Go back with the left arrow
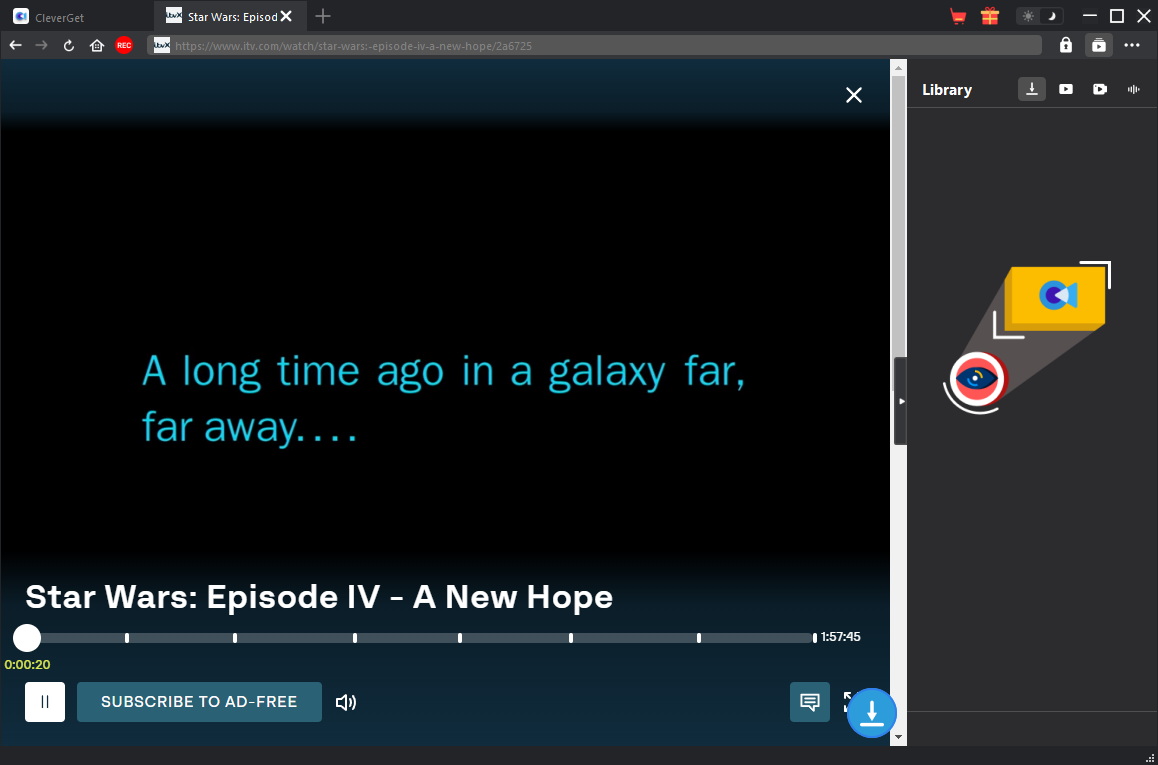Screen dimensions: 1158x765 tap(16, 46)
